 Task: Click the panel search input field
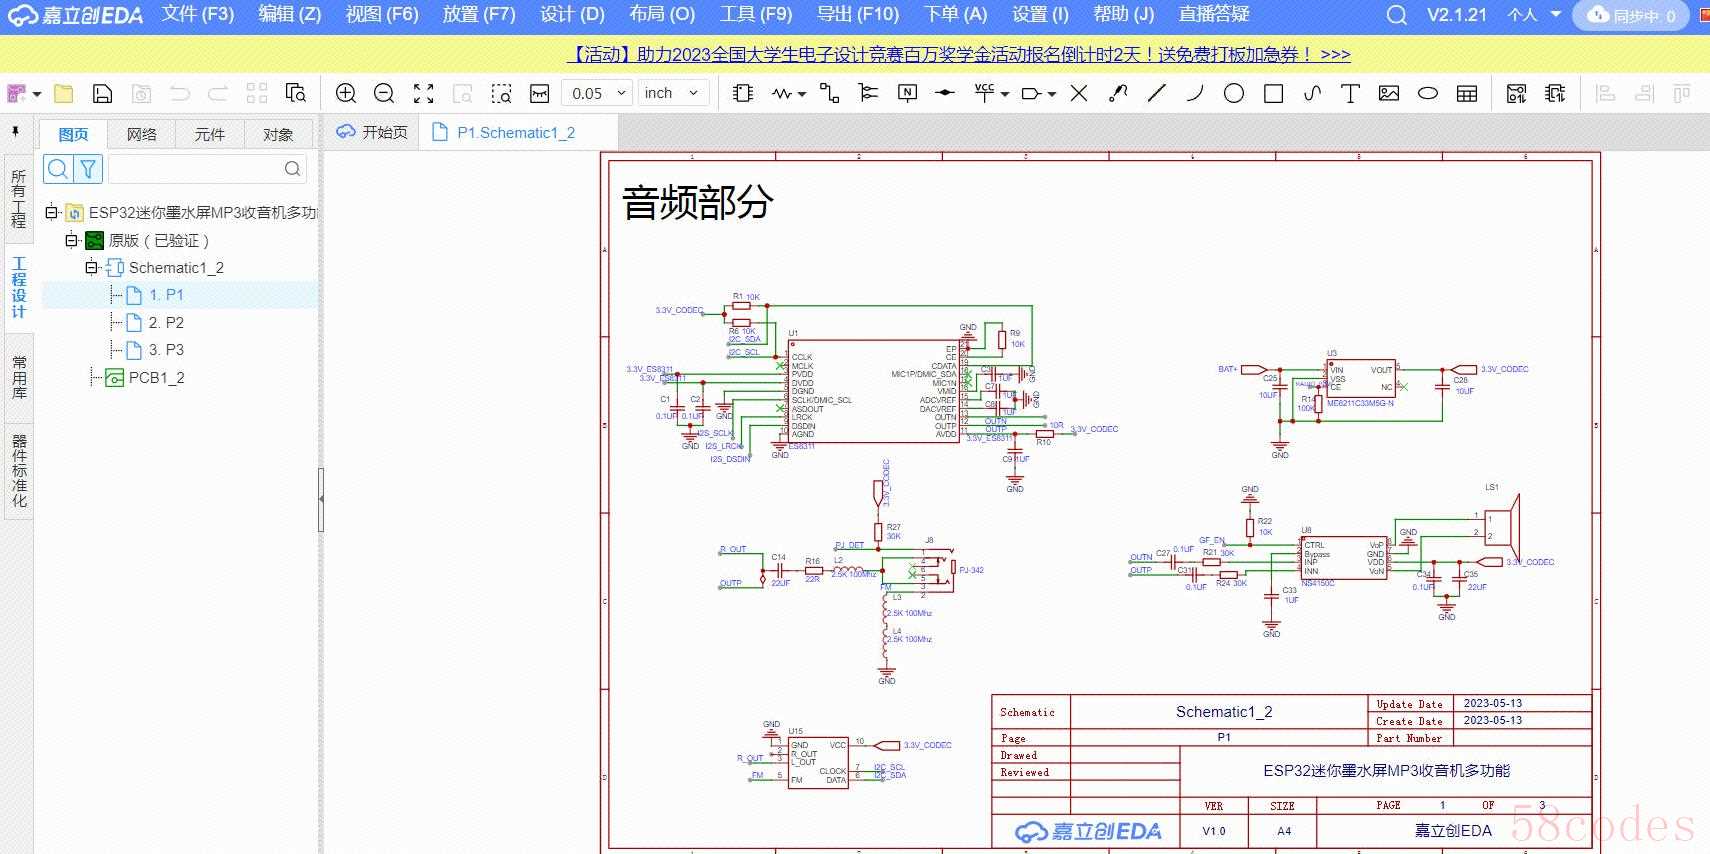coord(206,169)
